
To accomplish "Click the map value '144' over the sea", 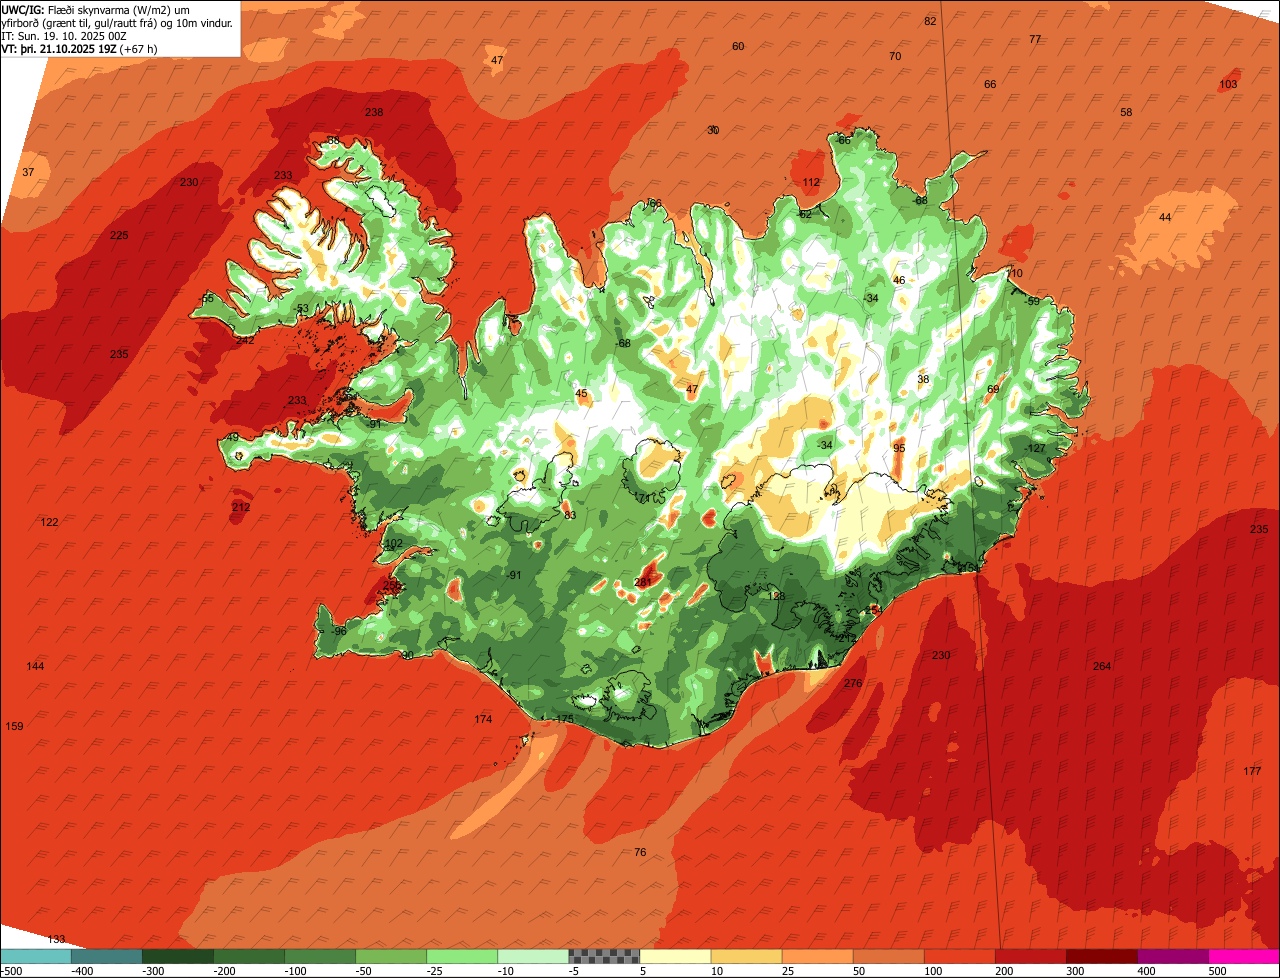I will click(x=36, y=667).
